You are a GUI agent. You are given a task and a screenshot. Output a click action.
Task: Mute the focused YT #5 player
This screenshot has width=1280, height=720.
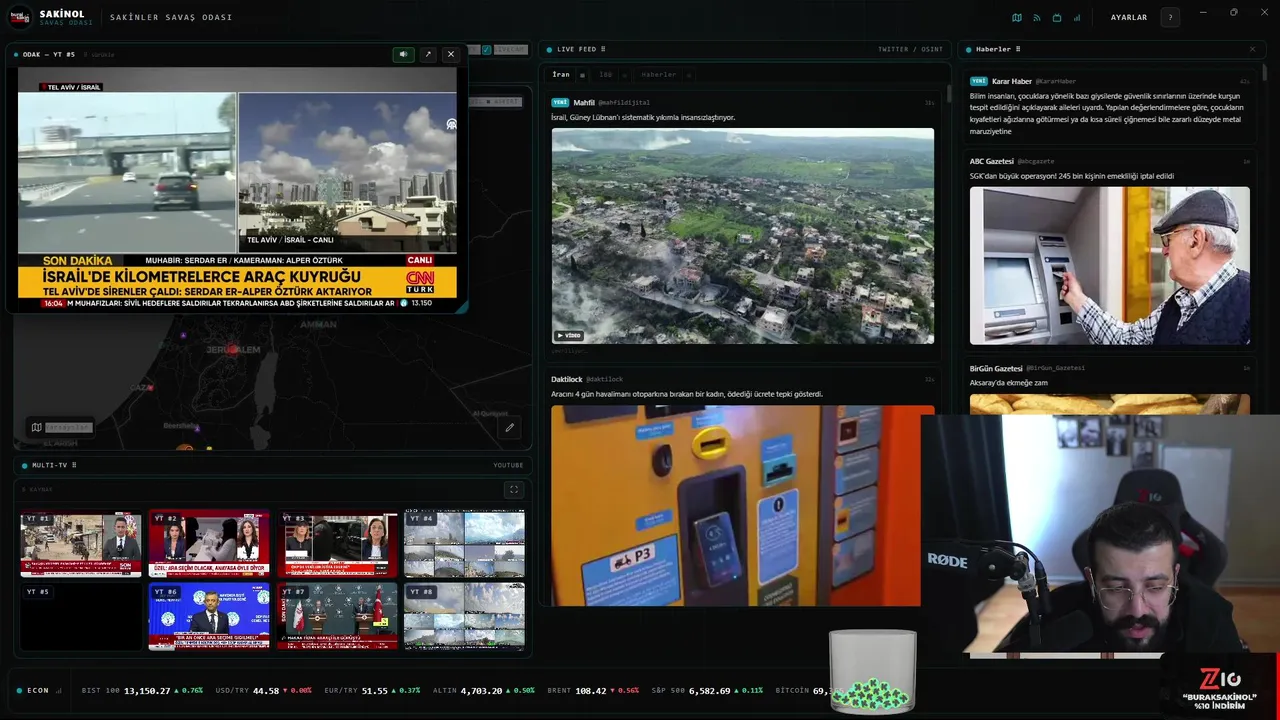(x=404, y=55)
